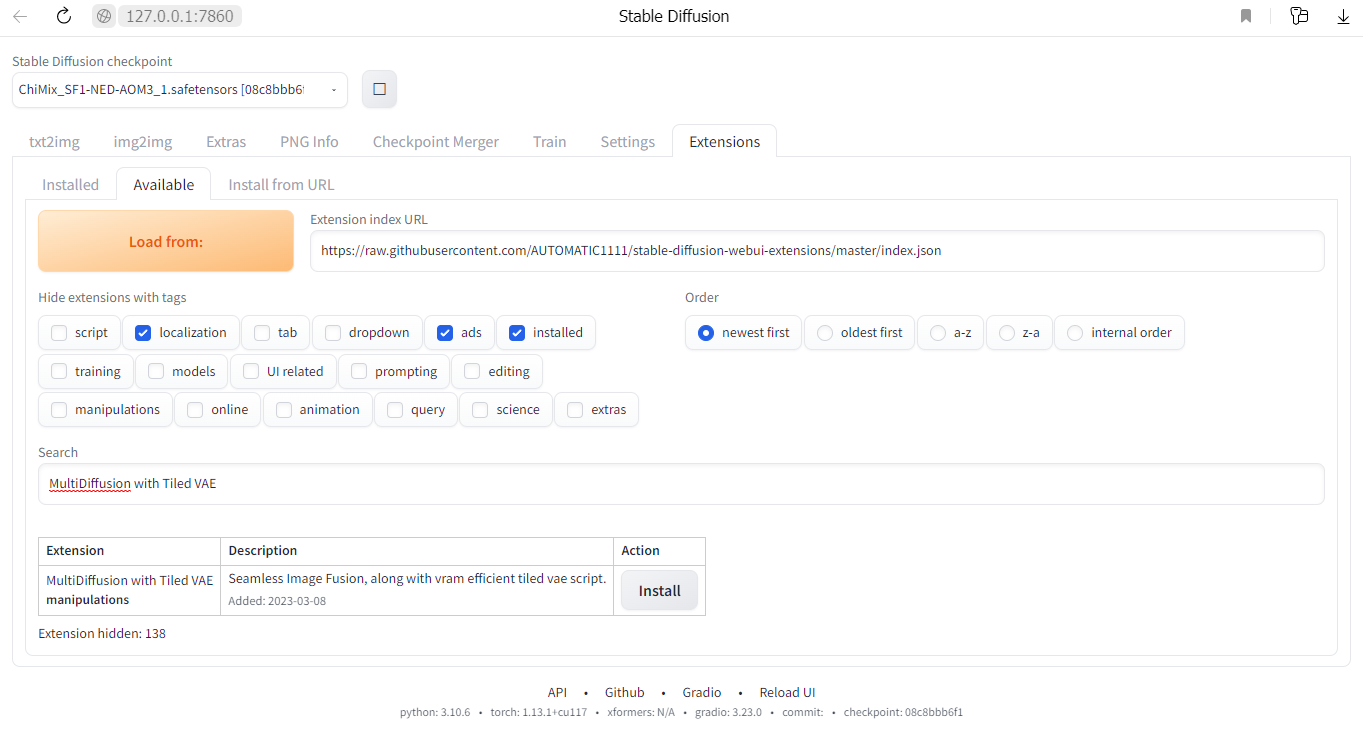Viewport: 1363px width, 753px height.
Task: Reload the page with the refresh icon
Action: click(x=63, y=16)
